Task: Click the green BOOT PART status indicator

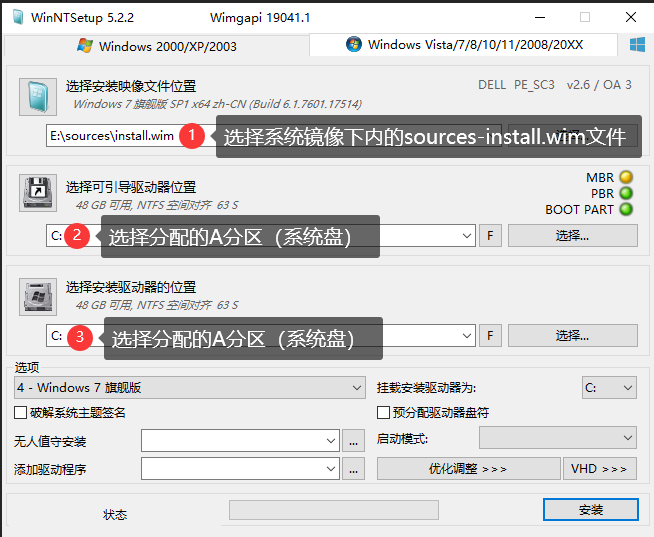Action: coord(626,210)
